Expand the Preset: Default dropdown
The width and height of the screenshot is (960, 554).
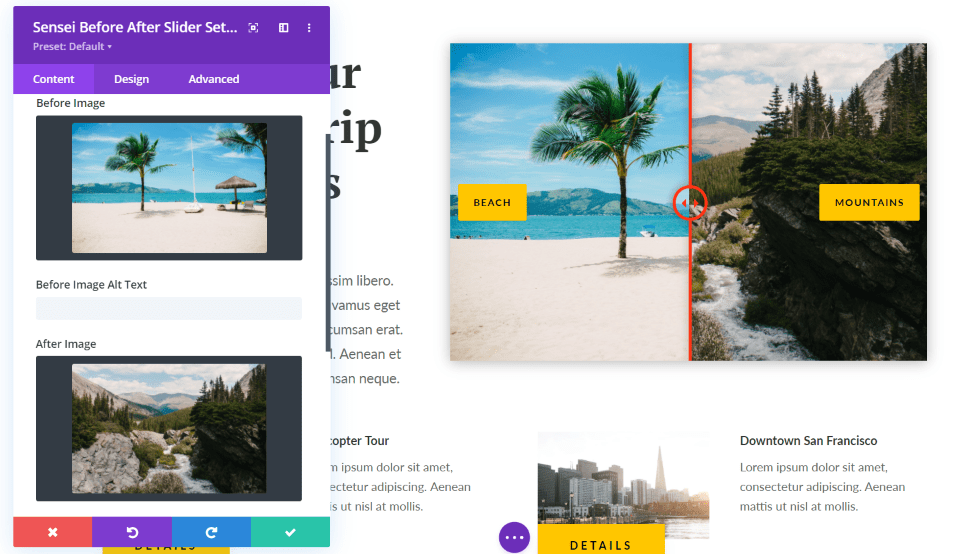pyautogui.click(x=72, y=47)
